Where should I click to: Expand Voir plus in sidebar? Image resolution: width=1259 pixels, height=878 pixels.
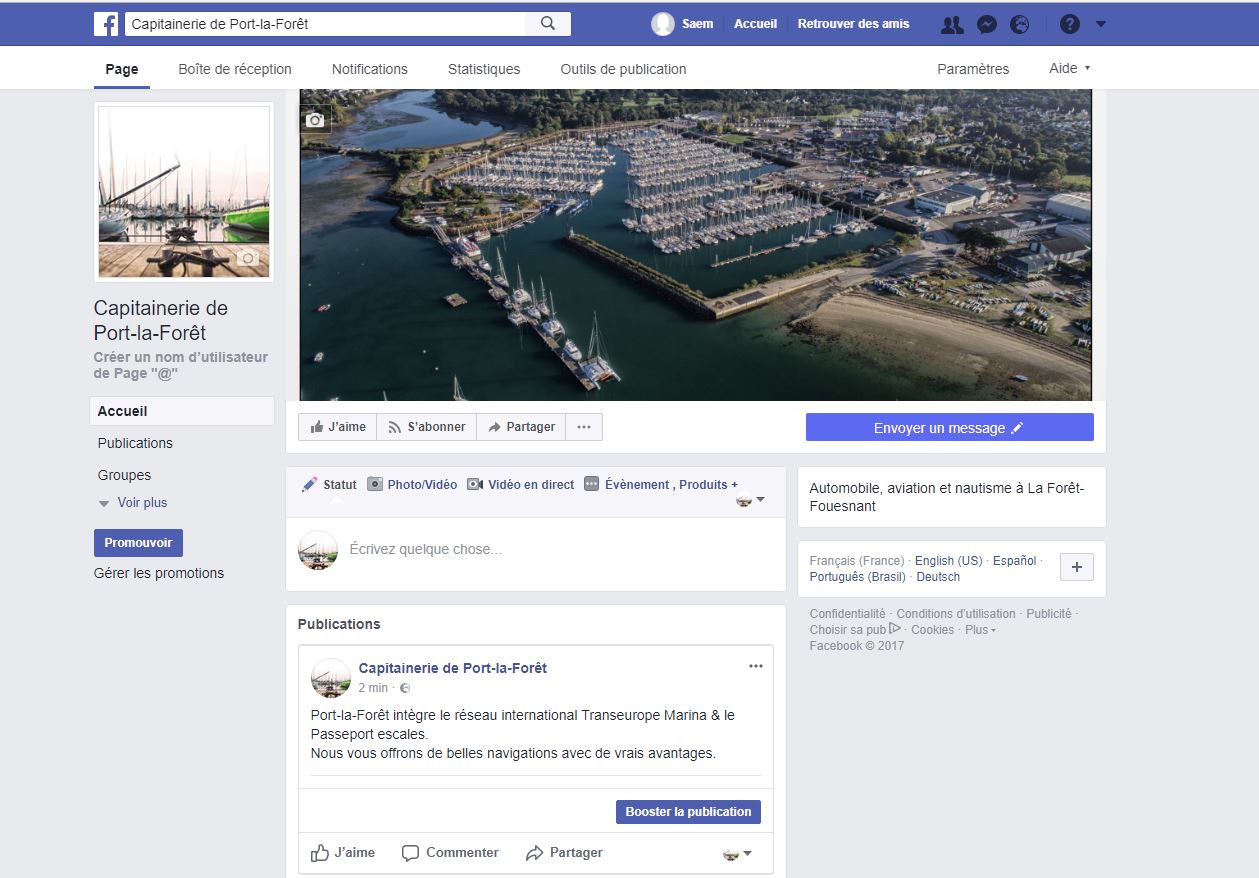(x=141, y=503)
